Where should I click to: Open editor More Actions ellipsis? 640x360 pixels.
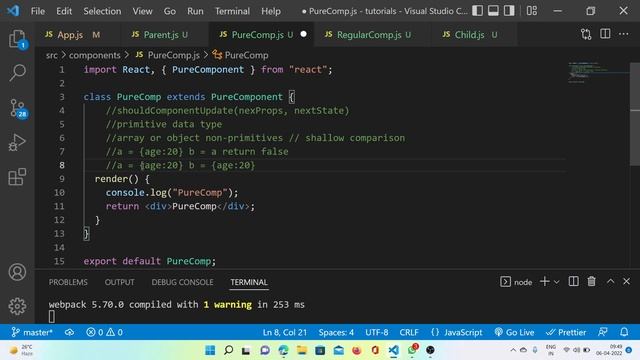[623, 34]
